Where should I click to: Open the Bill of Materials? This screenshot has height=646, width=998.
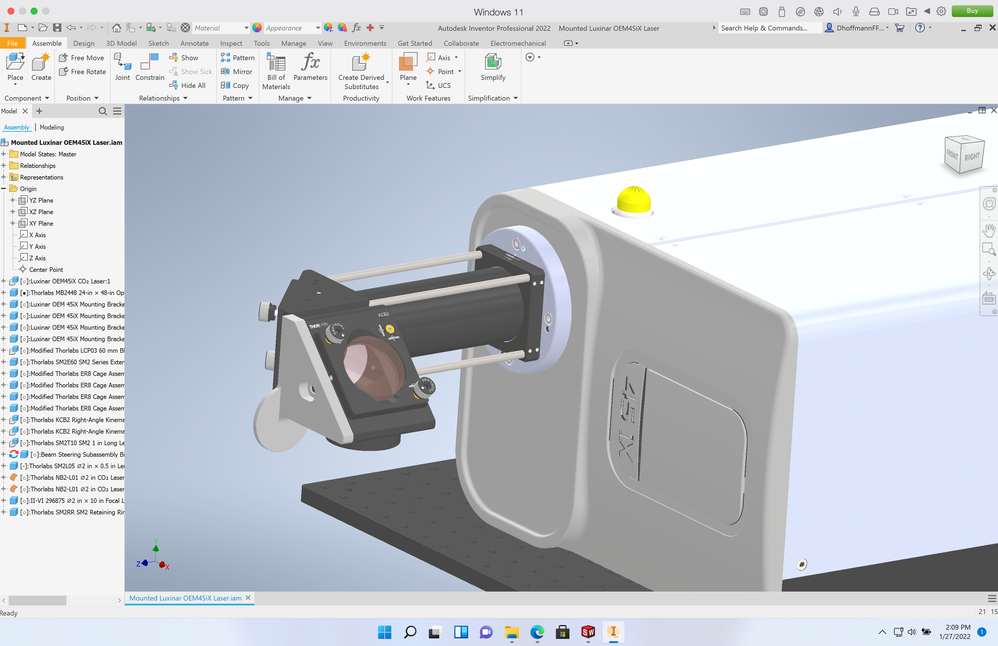(276, 71)
